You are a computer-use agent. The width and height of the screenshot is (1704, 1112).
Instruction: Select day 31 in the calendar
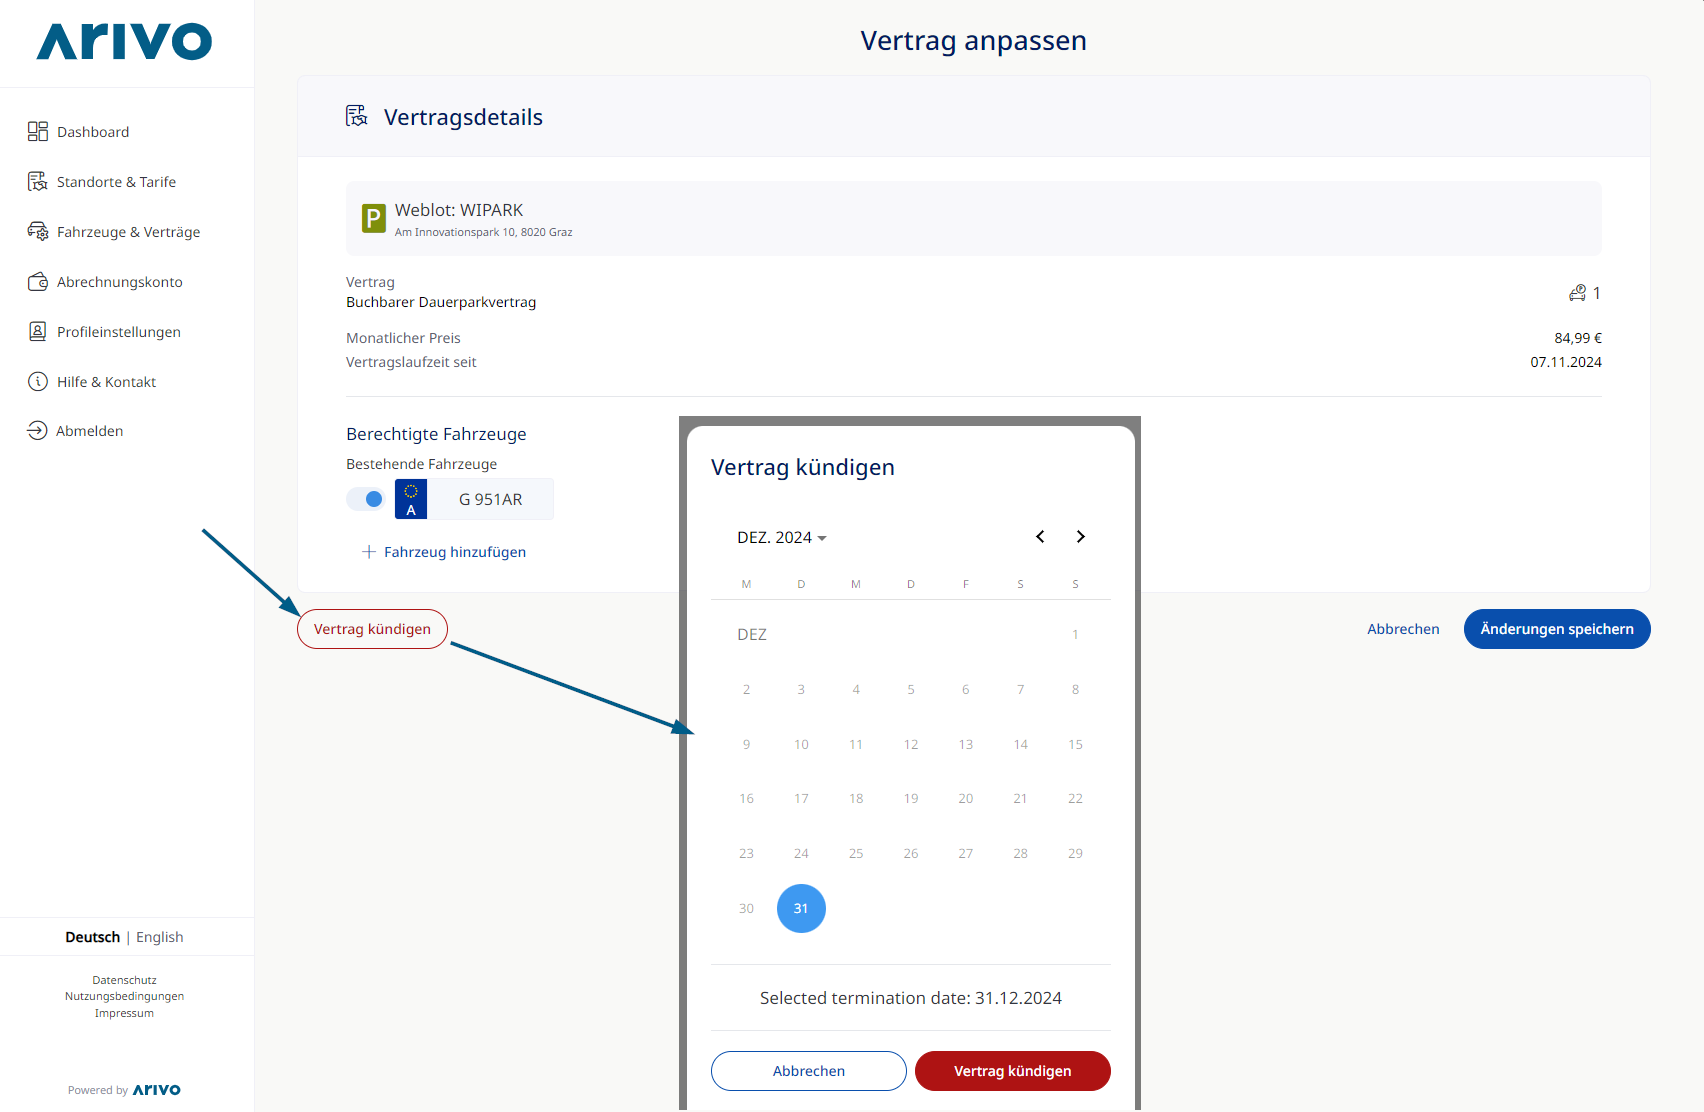[801, 908]
